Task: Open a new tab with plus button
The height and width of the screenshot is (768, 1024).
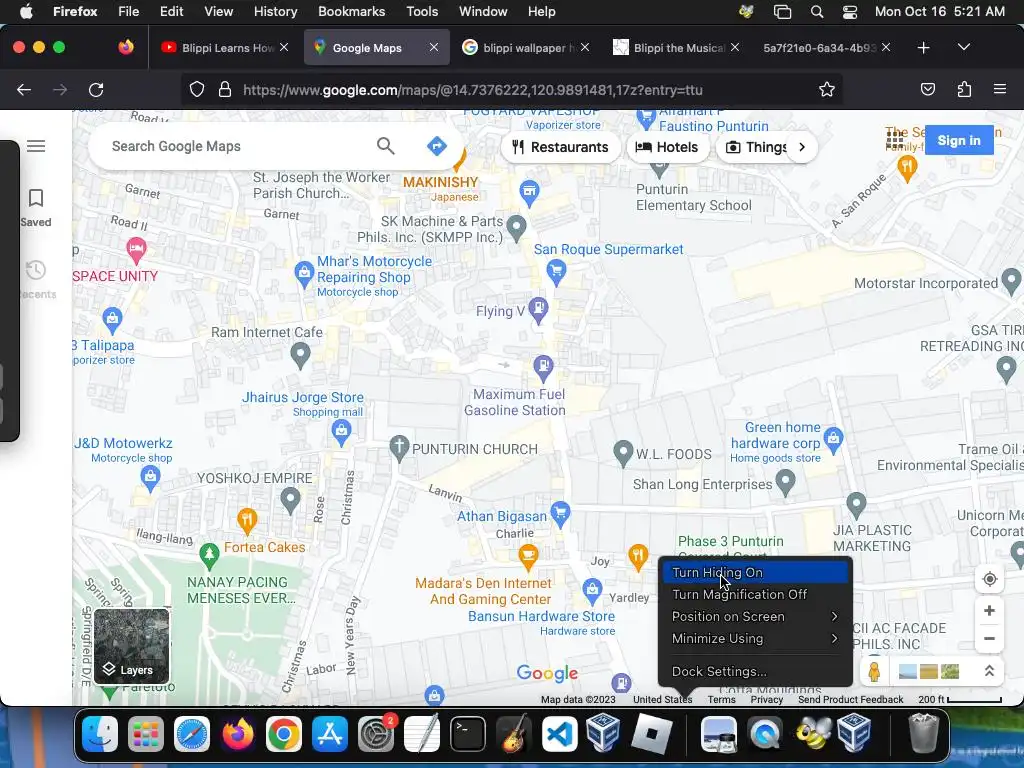Action: click(x=923, y=48)
